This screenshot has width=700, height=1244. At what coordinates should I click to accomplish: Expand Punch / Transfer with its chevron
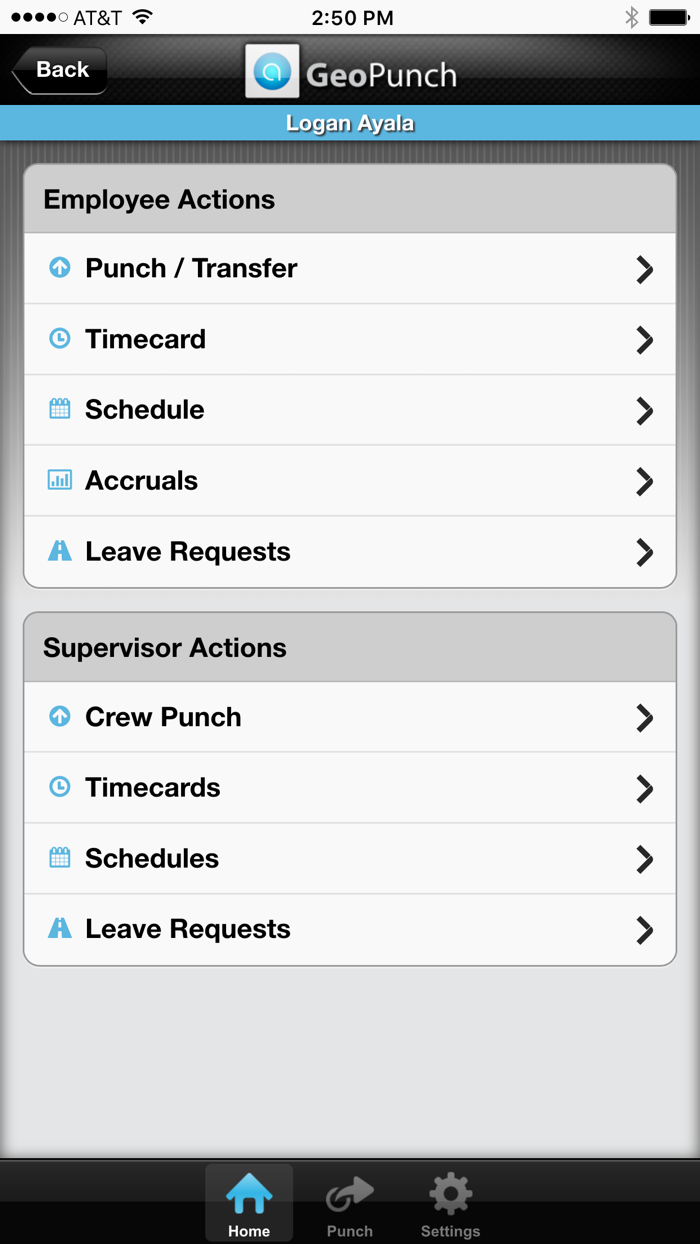(x=645, y=268)
